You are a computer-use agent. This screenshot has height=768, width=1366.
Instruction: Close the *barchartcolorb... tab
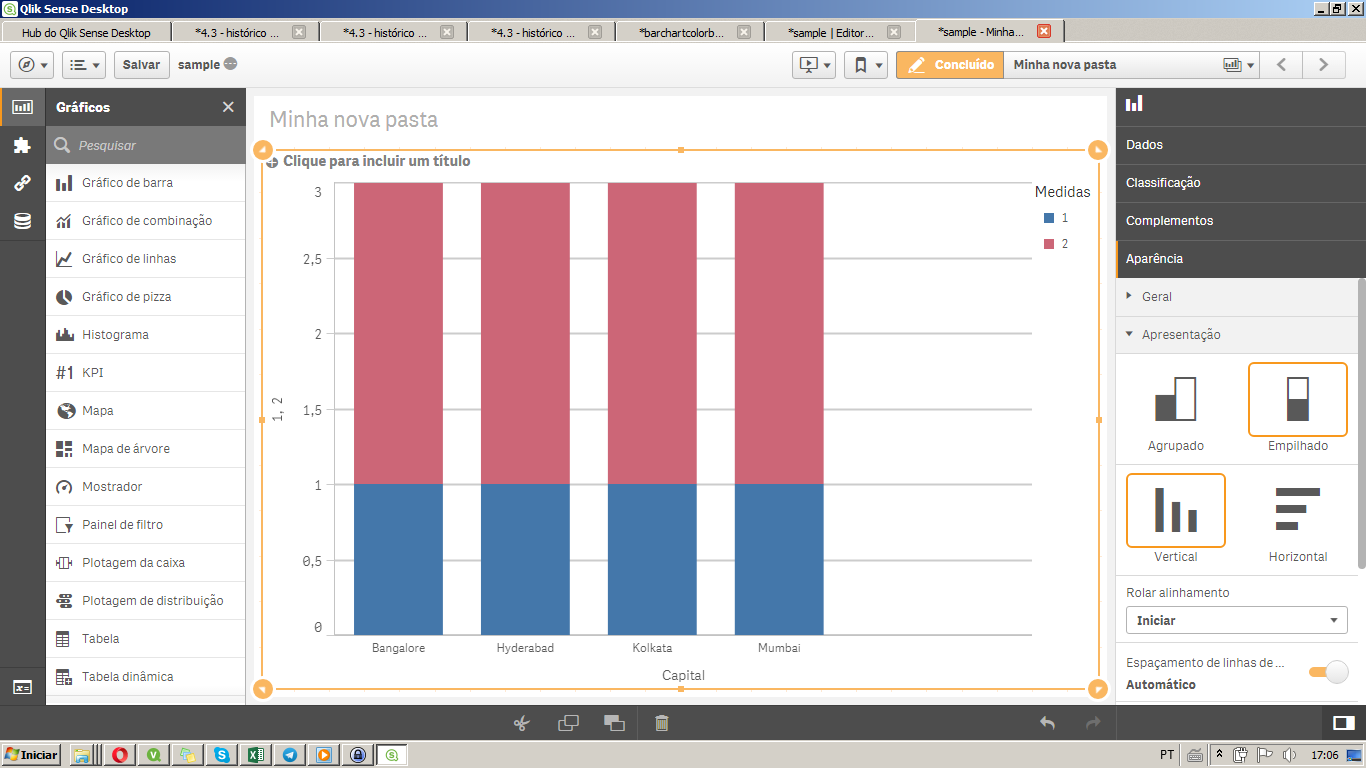point(744,31)
